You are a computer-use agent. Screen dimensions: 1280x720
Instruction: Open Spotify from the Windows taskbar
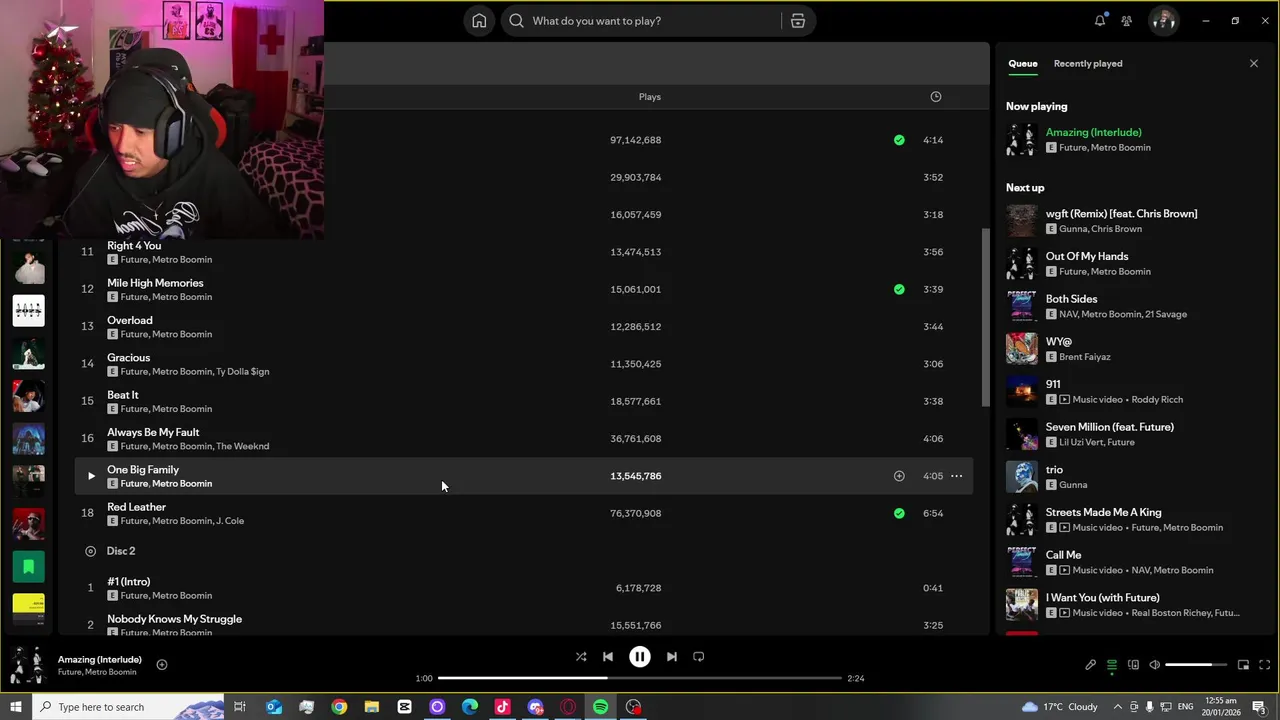coord(601,707)
